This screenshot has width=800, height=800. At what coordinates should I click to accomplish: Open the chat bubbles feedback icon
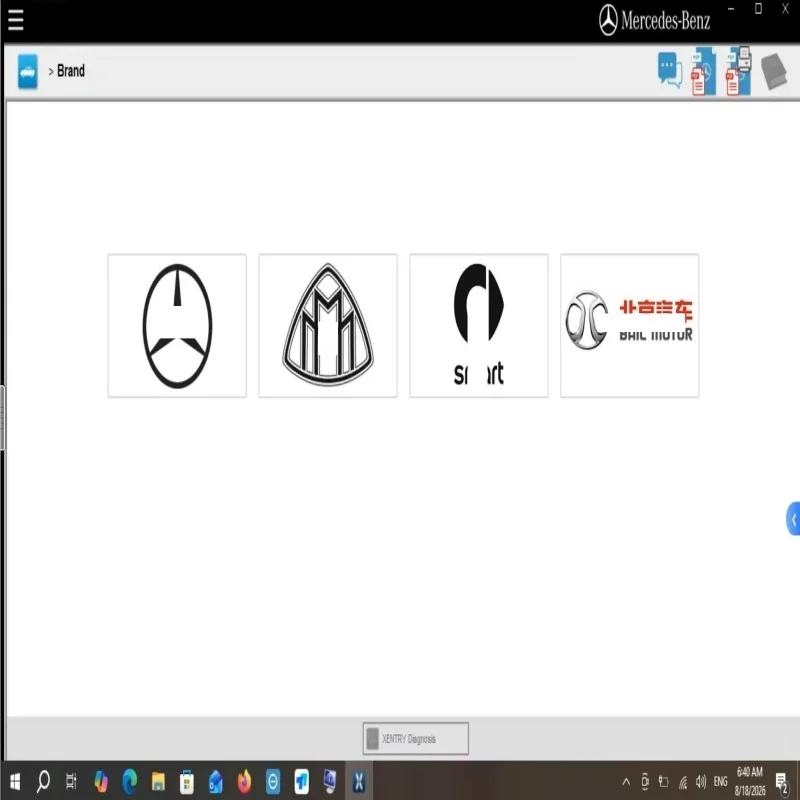(670, 70)
